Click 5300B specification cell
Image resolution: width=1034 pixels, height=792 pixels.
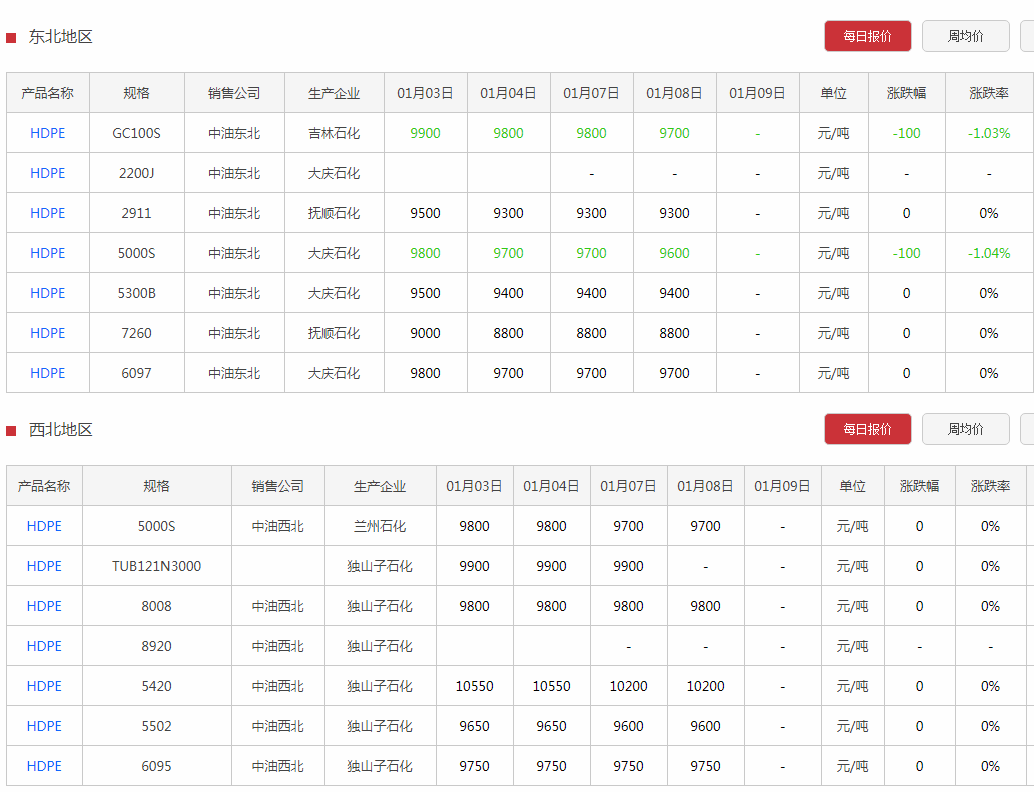(x=137, y=293)
